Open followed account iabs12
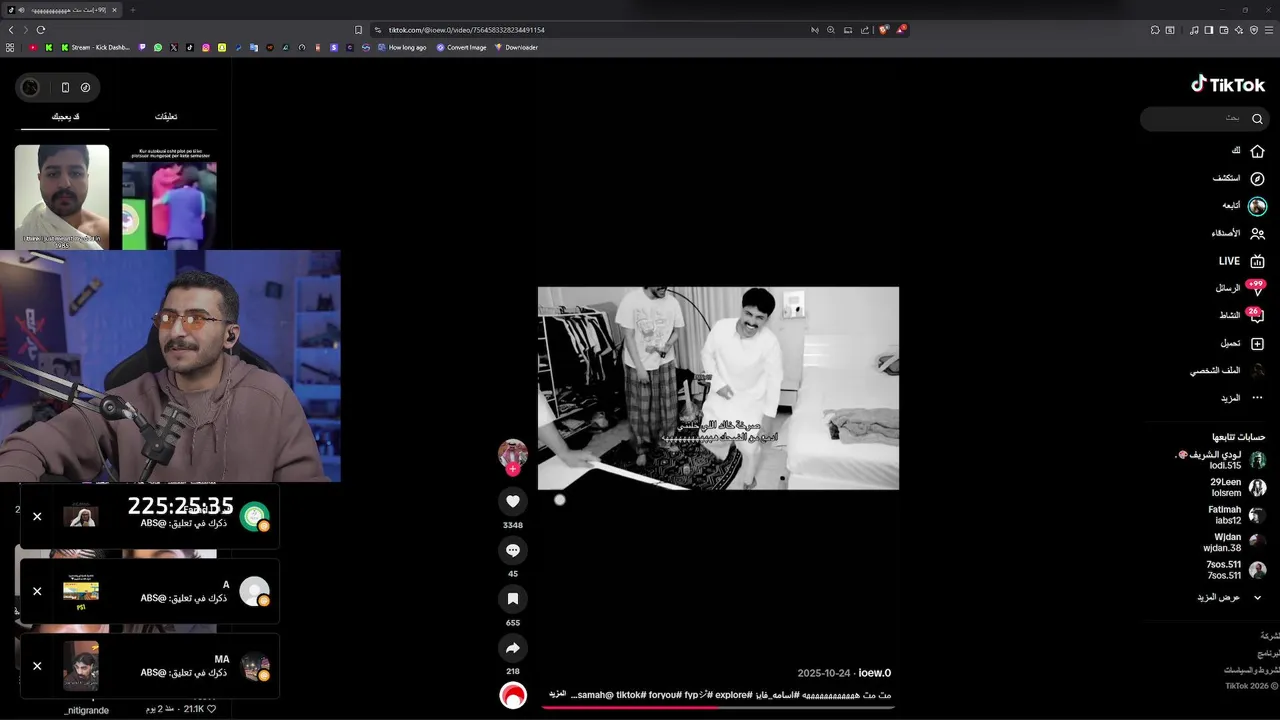 pyautogui.click(x=1236, y=515)
